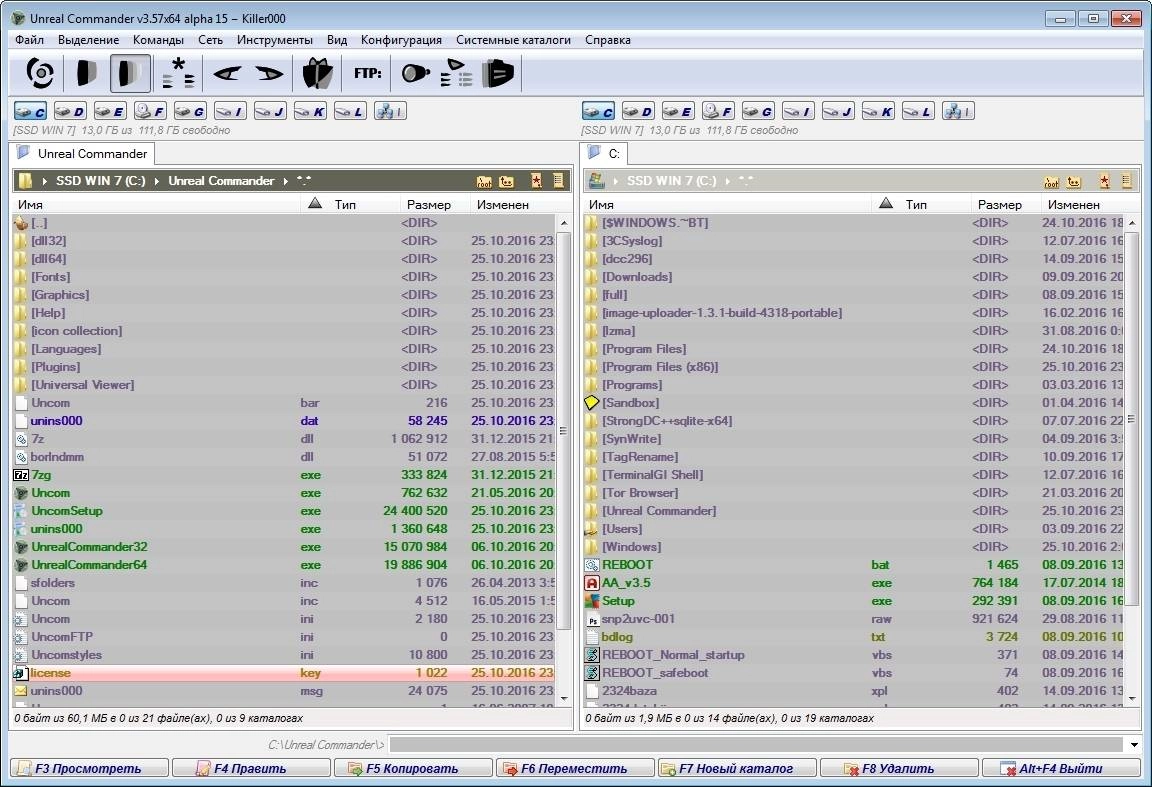Switch right panel to drive L

918,111
